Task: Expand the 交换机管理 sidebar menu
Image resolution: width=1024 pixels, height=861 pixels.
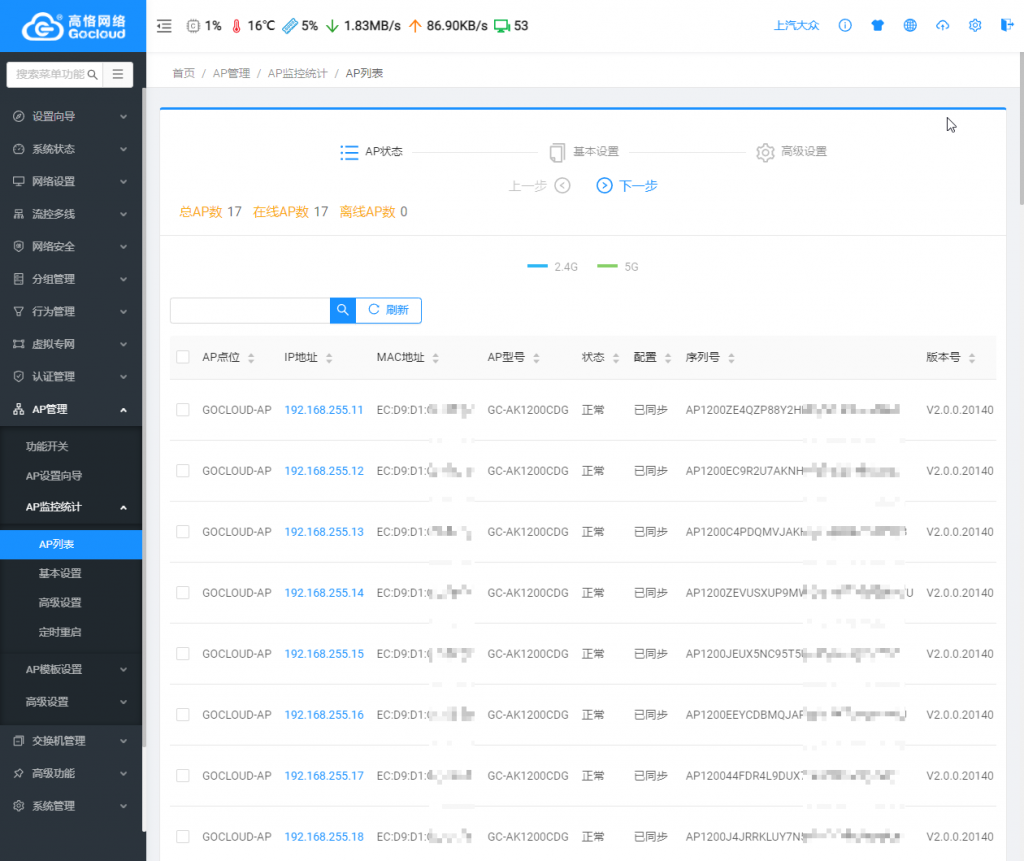Action: [x=72, y=741]
